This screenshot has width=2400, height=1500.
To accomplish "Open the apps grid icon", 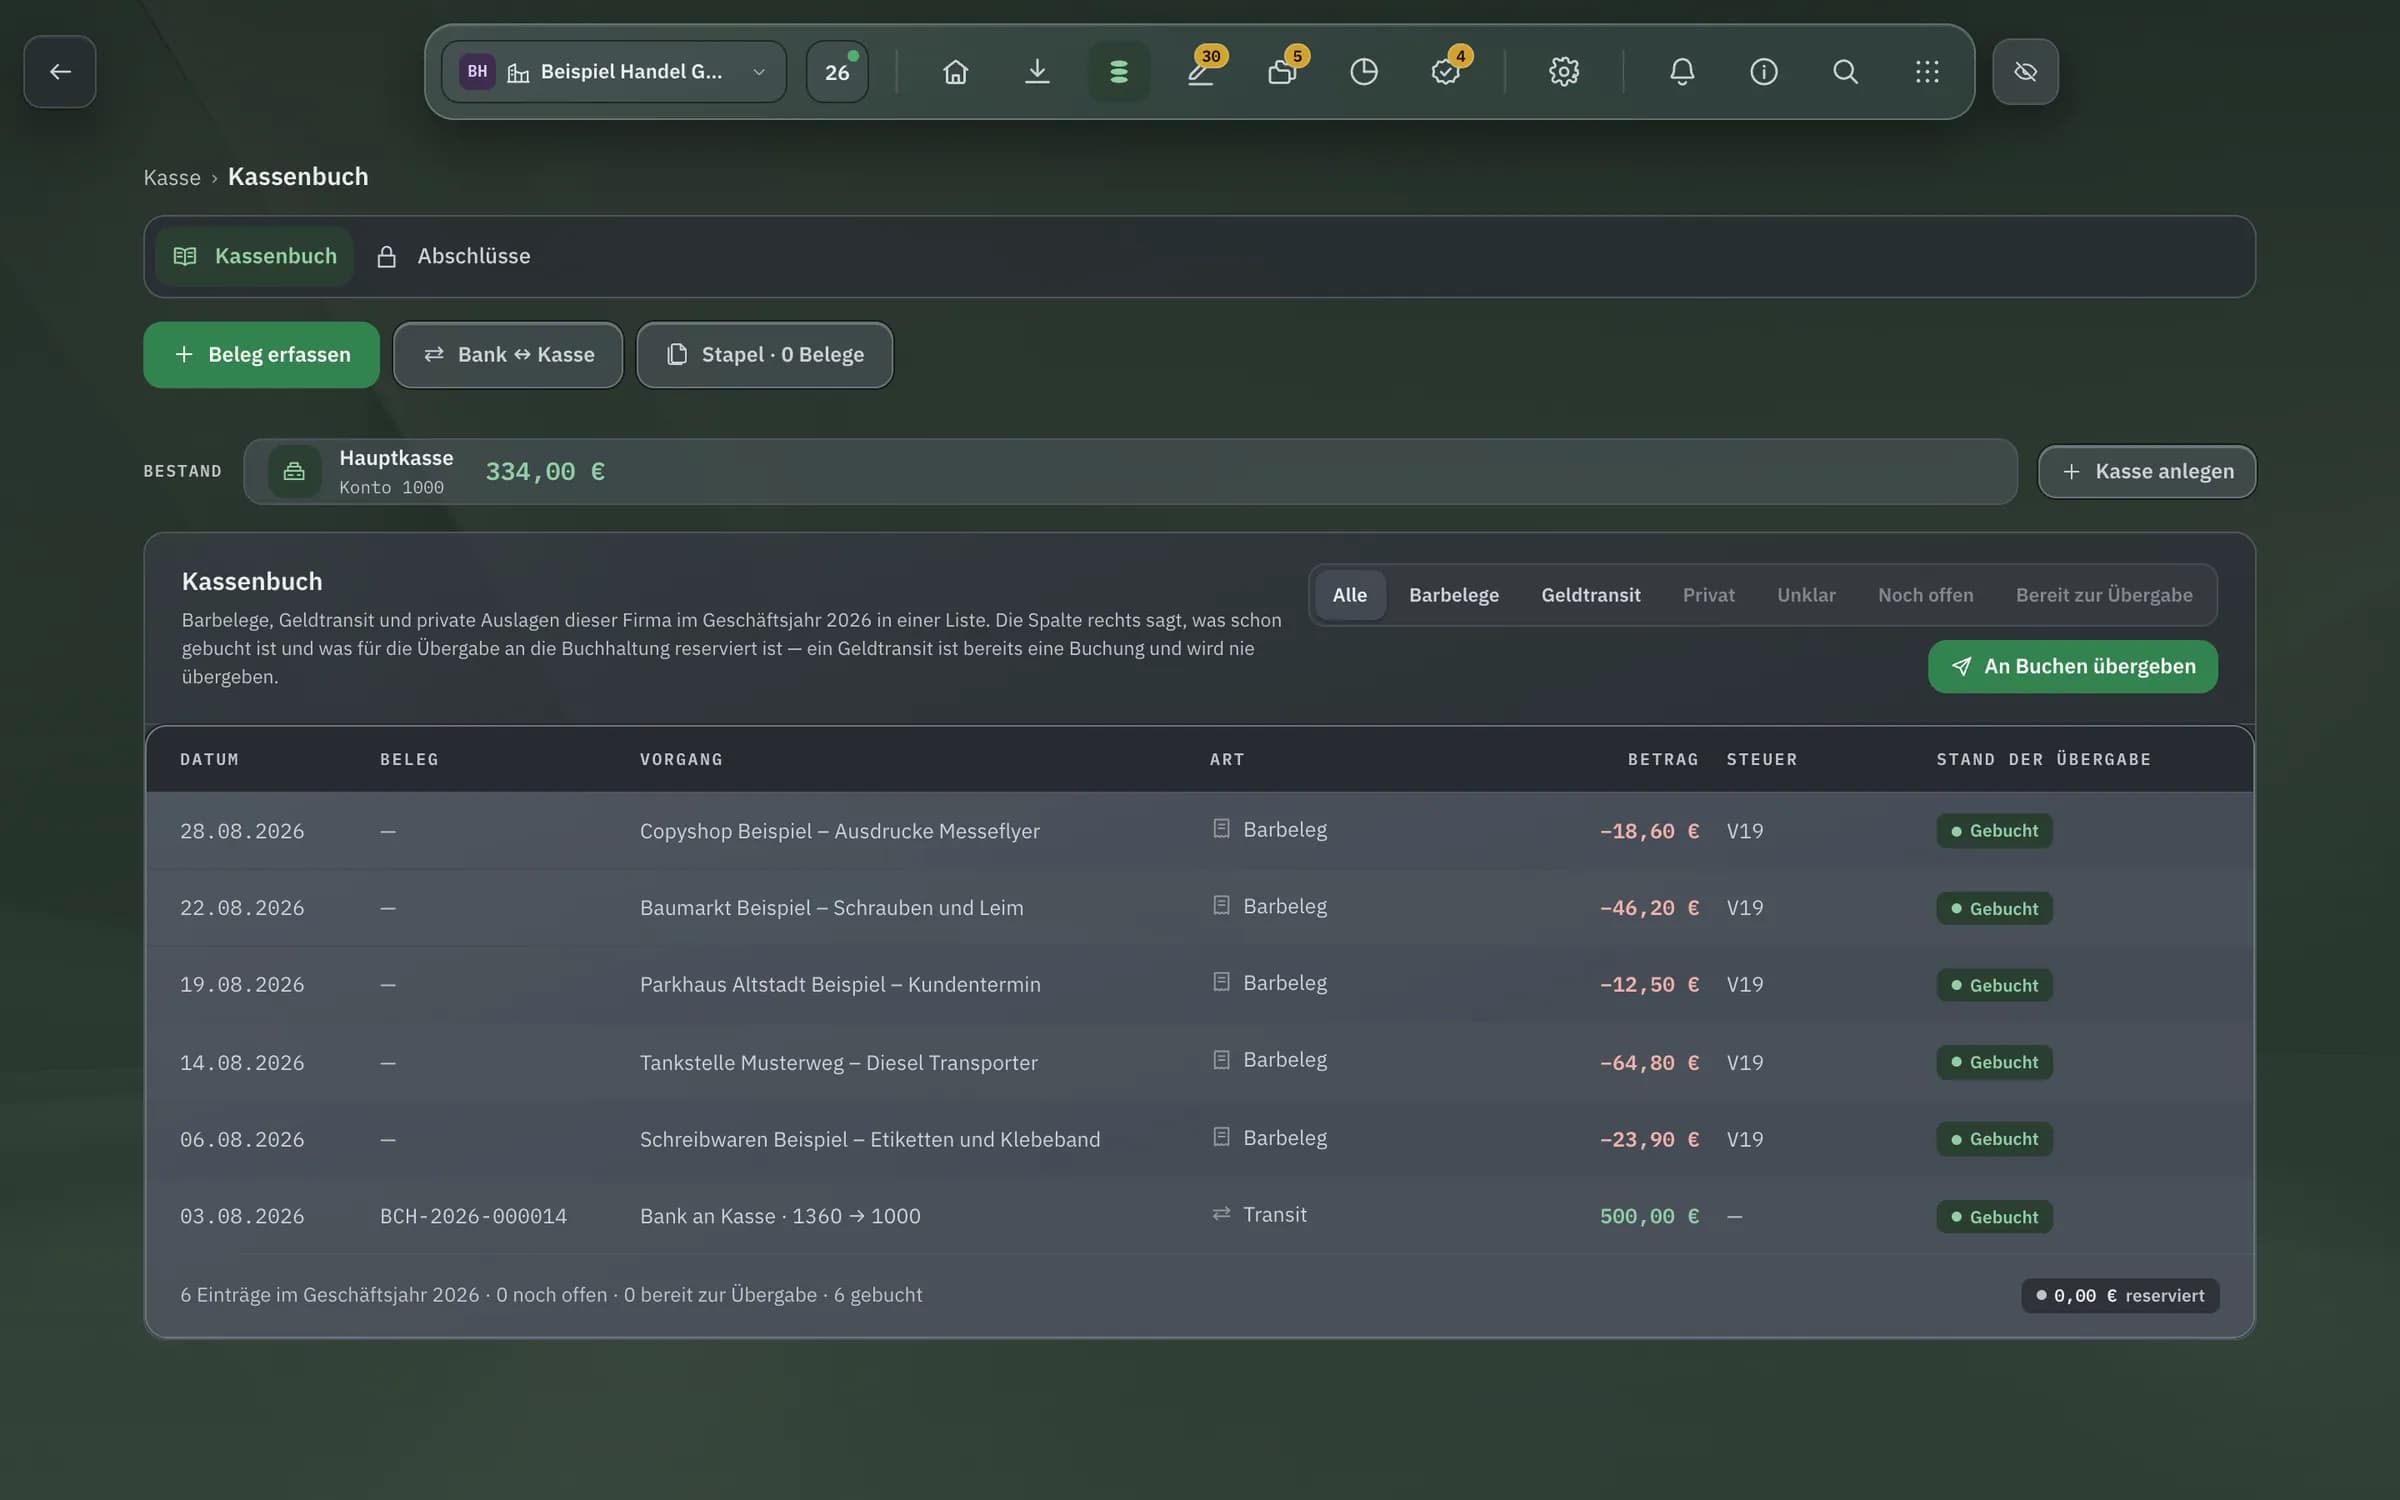I will (x=1927, y=71).
